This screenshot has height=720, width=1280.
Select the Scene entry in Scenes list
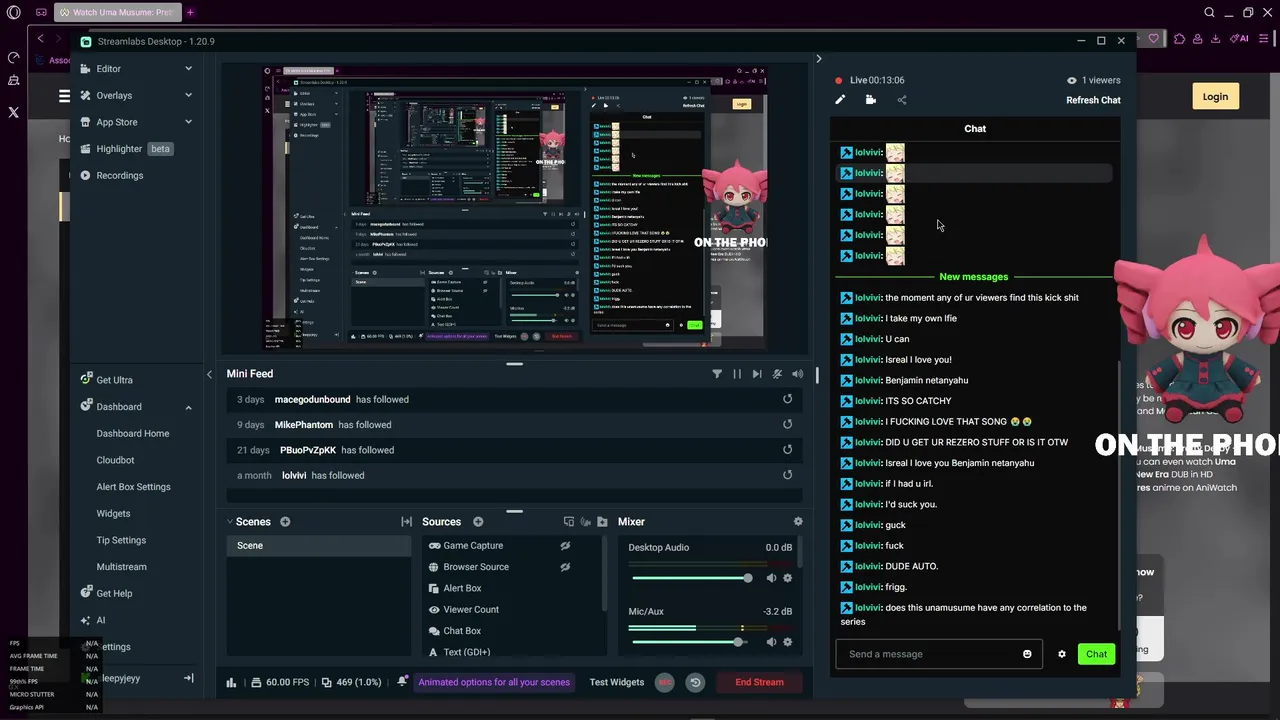pyautogui.click(x=319, y=546)
